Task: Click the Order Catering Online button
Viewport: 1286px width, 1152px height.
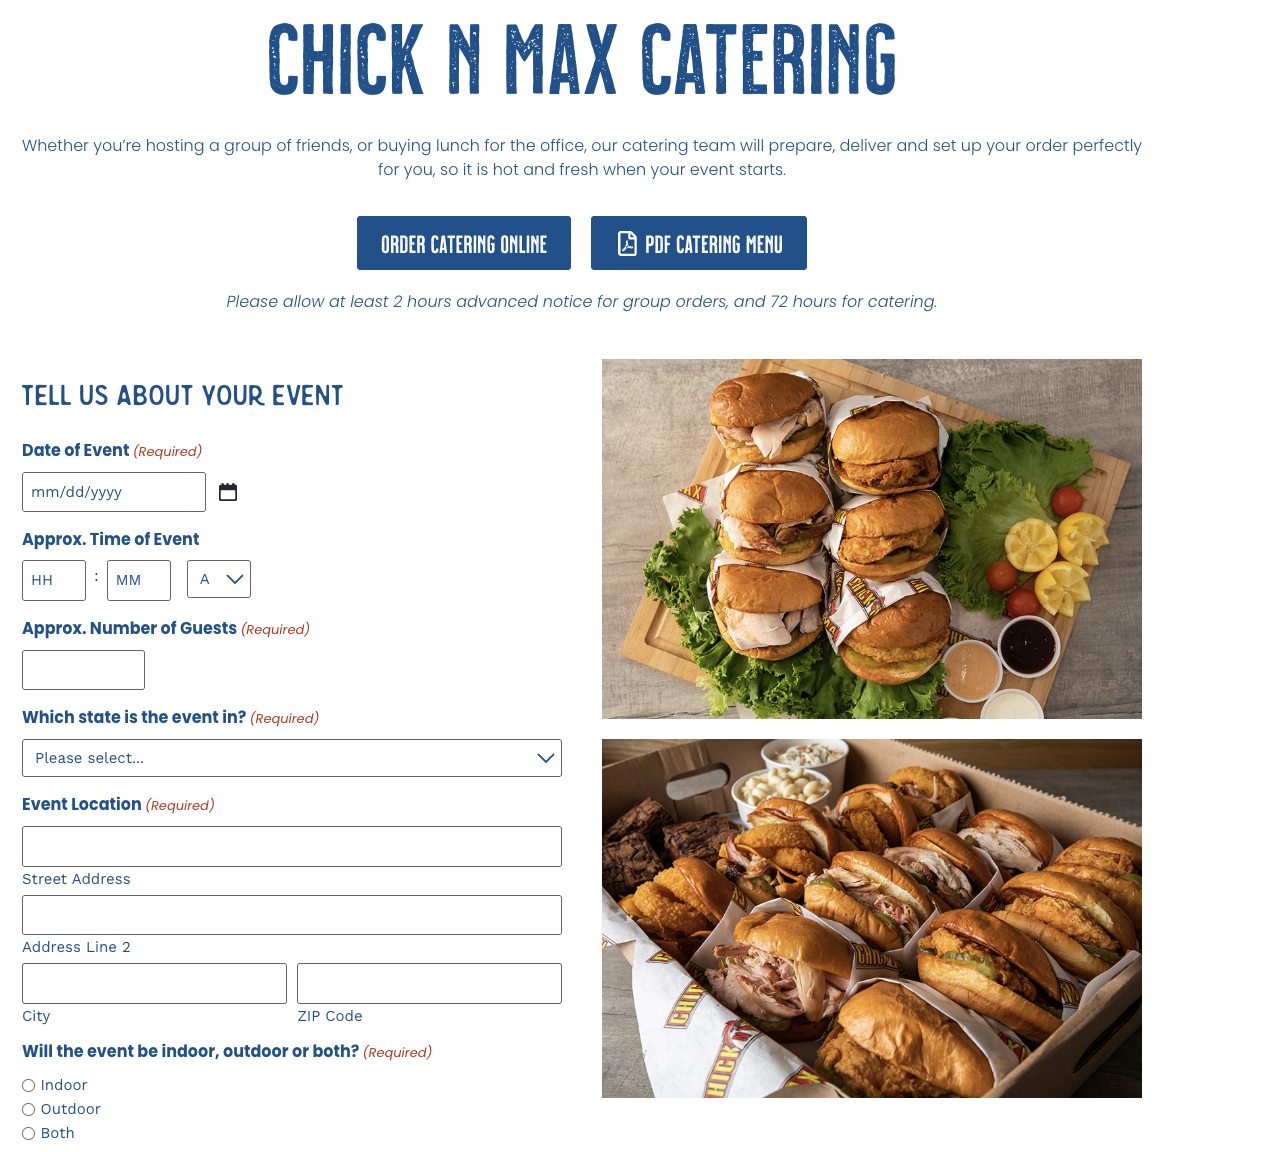Action: point(464,243)
